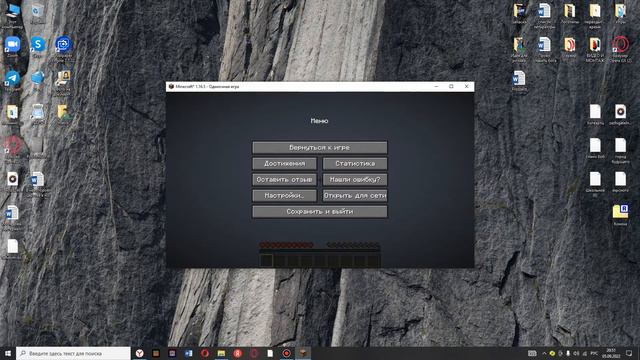Click the taskbar clock and date
Screen dimensions: 640x360
[611, 353]
